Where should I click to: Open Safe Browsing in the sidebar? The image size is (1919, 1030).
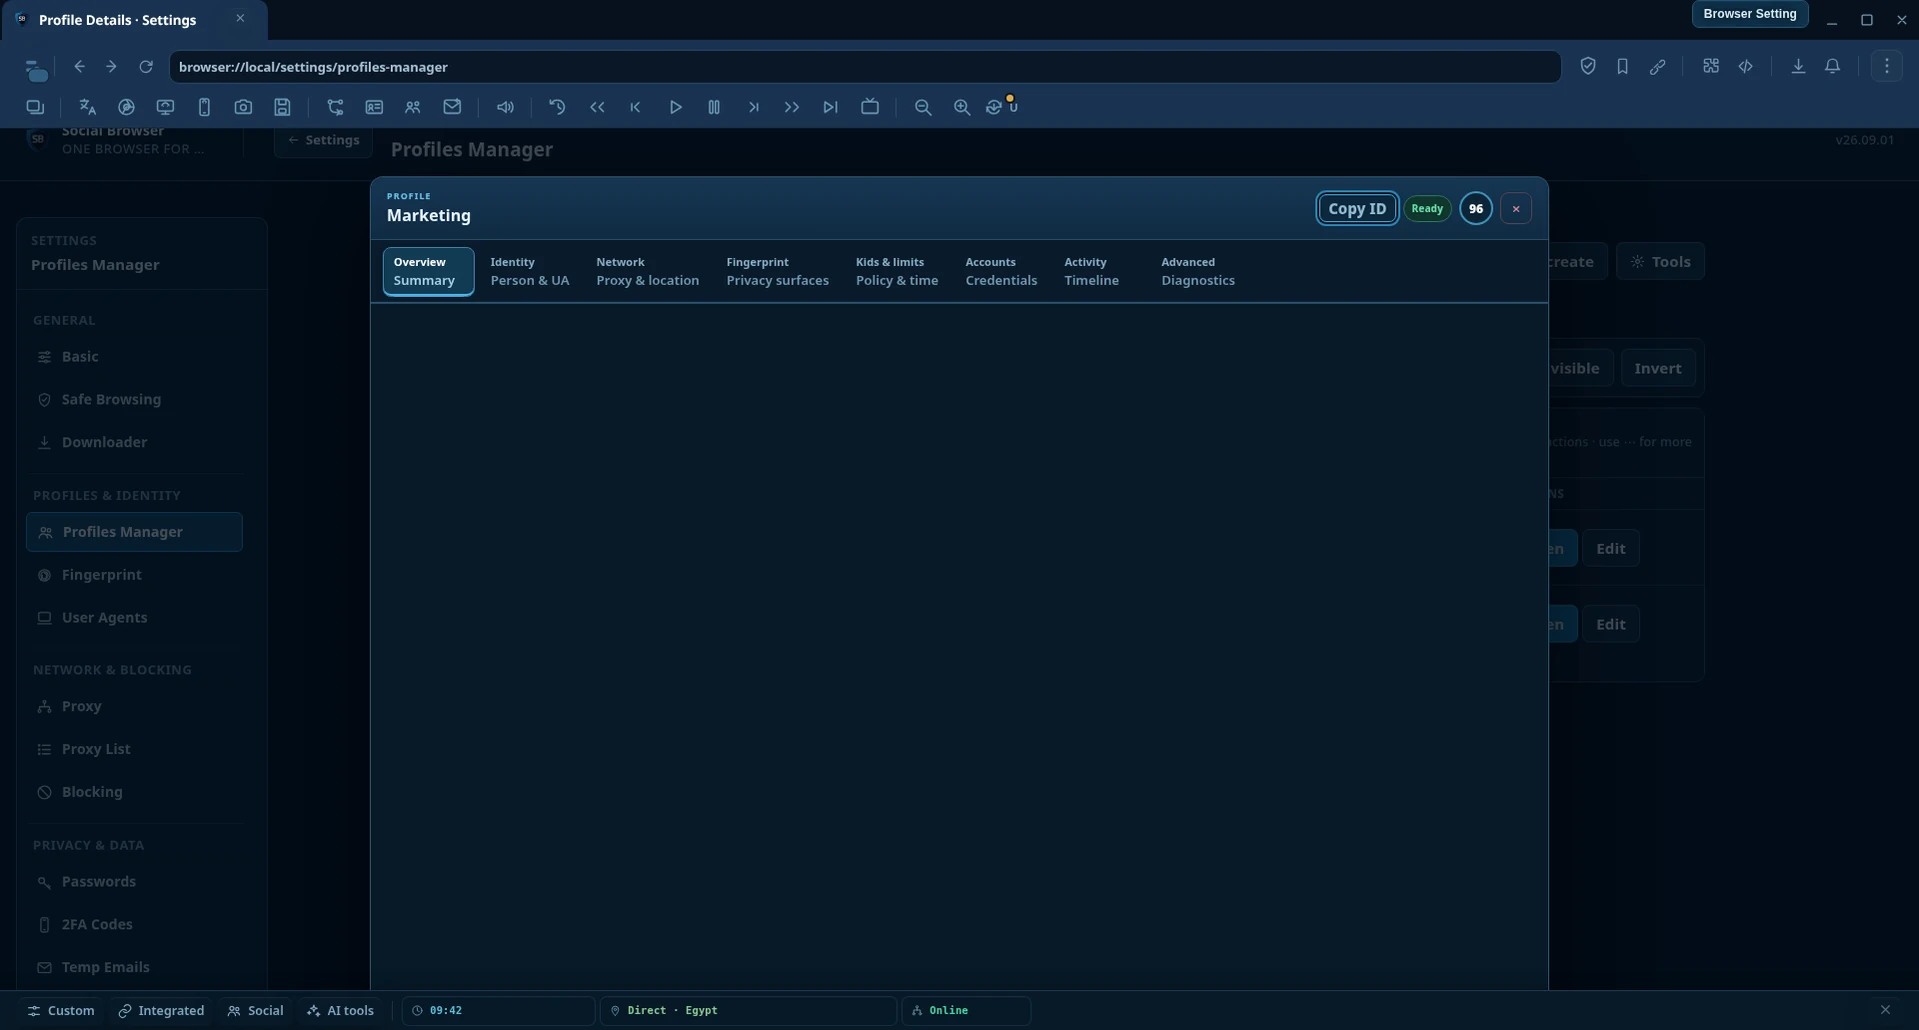tap(134, 399)
